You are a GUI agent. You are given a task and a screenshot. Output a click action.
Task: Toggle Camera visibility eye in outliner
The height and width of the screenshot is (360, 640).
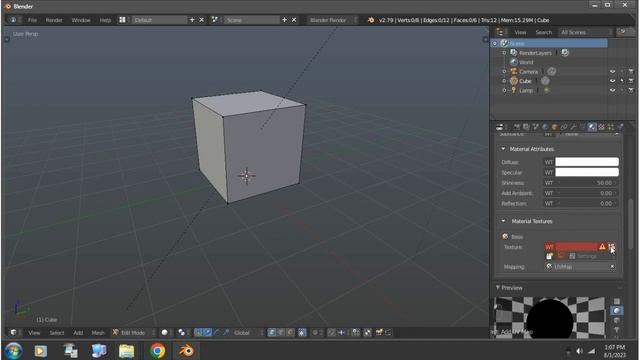click(612, 71)
